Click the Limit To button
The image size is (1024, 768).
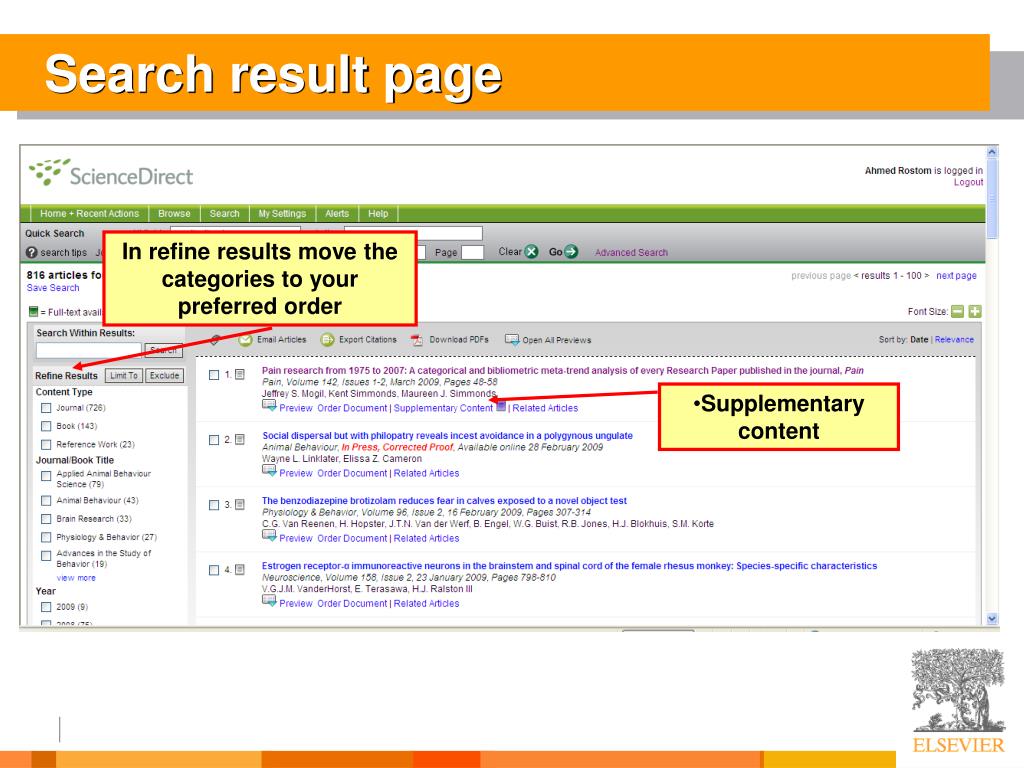pyautogui.click(x=124, y=376)
